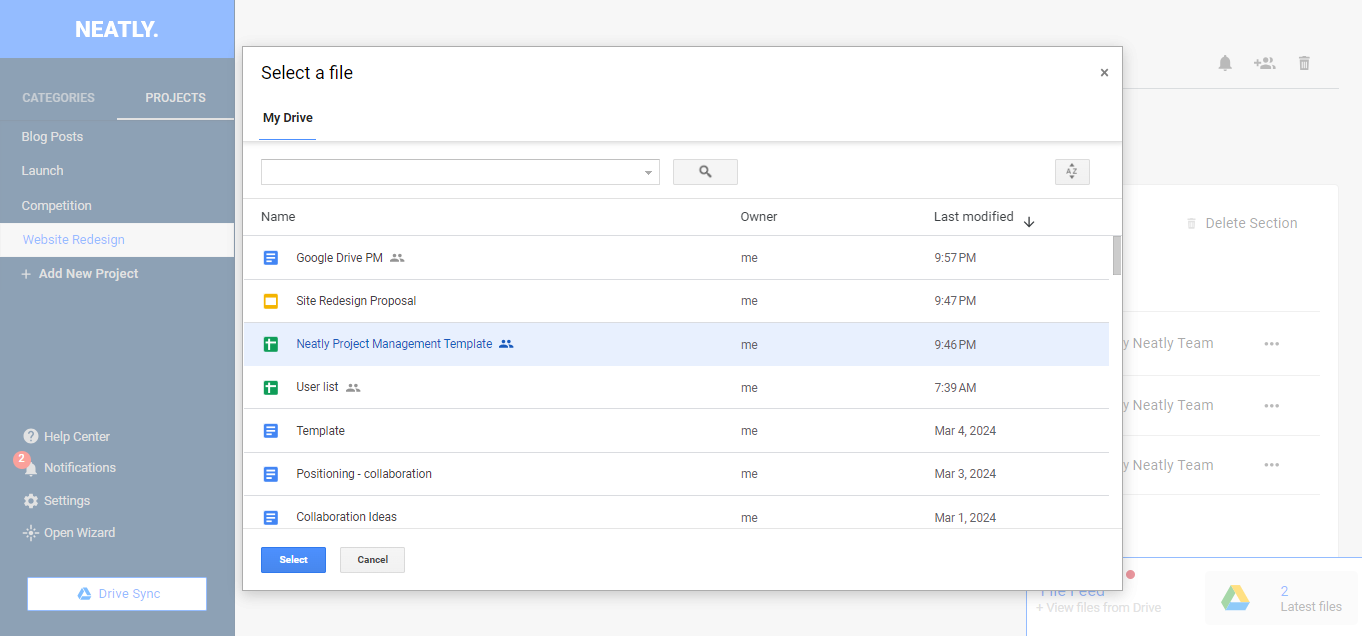Click the trash icon in top bar
1362x636 pixels.
coord(1304,63)
